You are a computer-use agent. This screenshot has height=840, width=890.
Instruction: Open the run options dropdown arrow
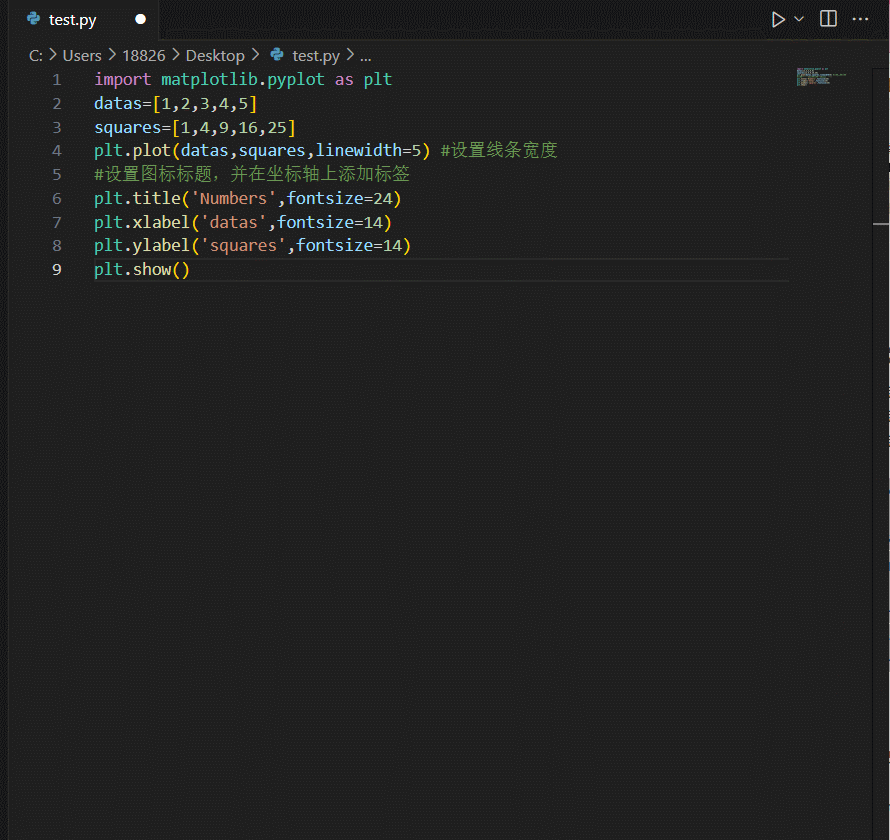pos(799,19)
